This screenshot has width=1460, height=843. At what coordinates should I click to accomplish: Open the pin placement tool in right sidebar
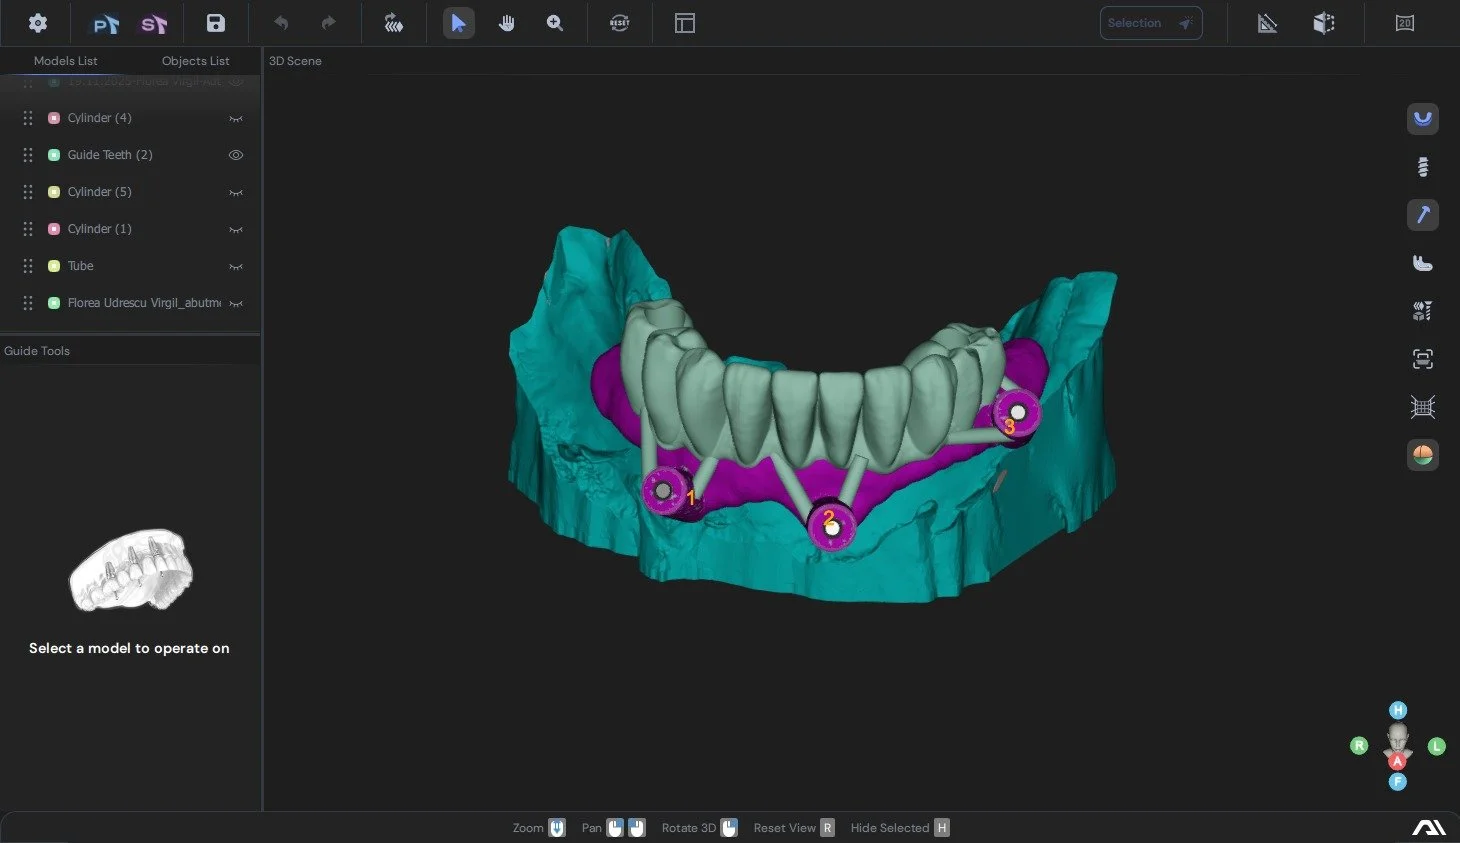pyautogui.click(x=1422, y=214)
